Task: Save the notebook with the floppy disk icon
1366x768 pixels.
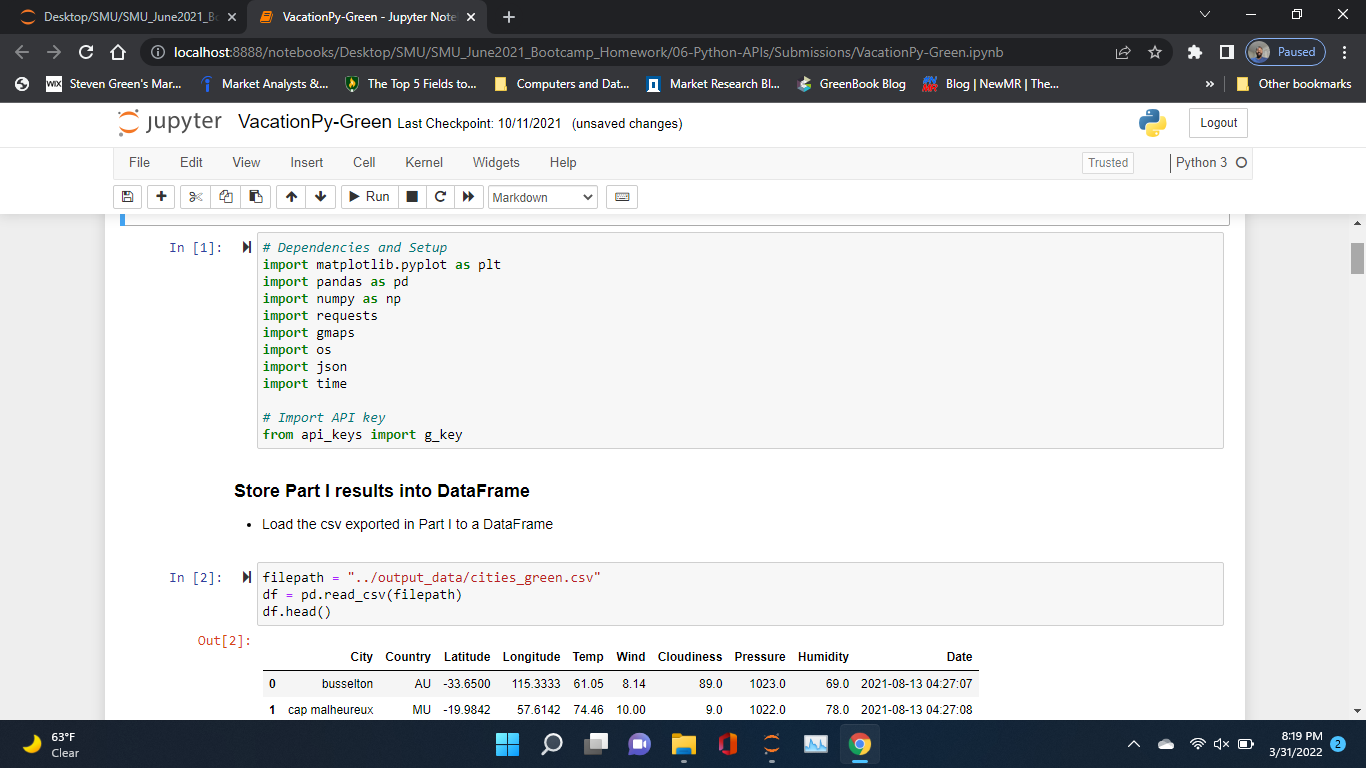Action: click(x=128, y=197)
